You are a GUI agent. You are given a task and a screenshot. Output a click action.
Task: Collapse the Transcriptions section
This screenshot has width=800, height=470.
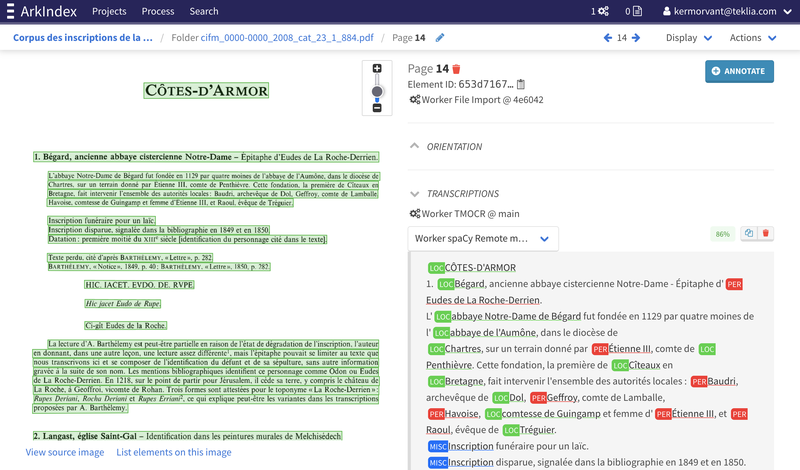454,194
